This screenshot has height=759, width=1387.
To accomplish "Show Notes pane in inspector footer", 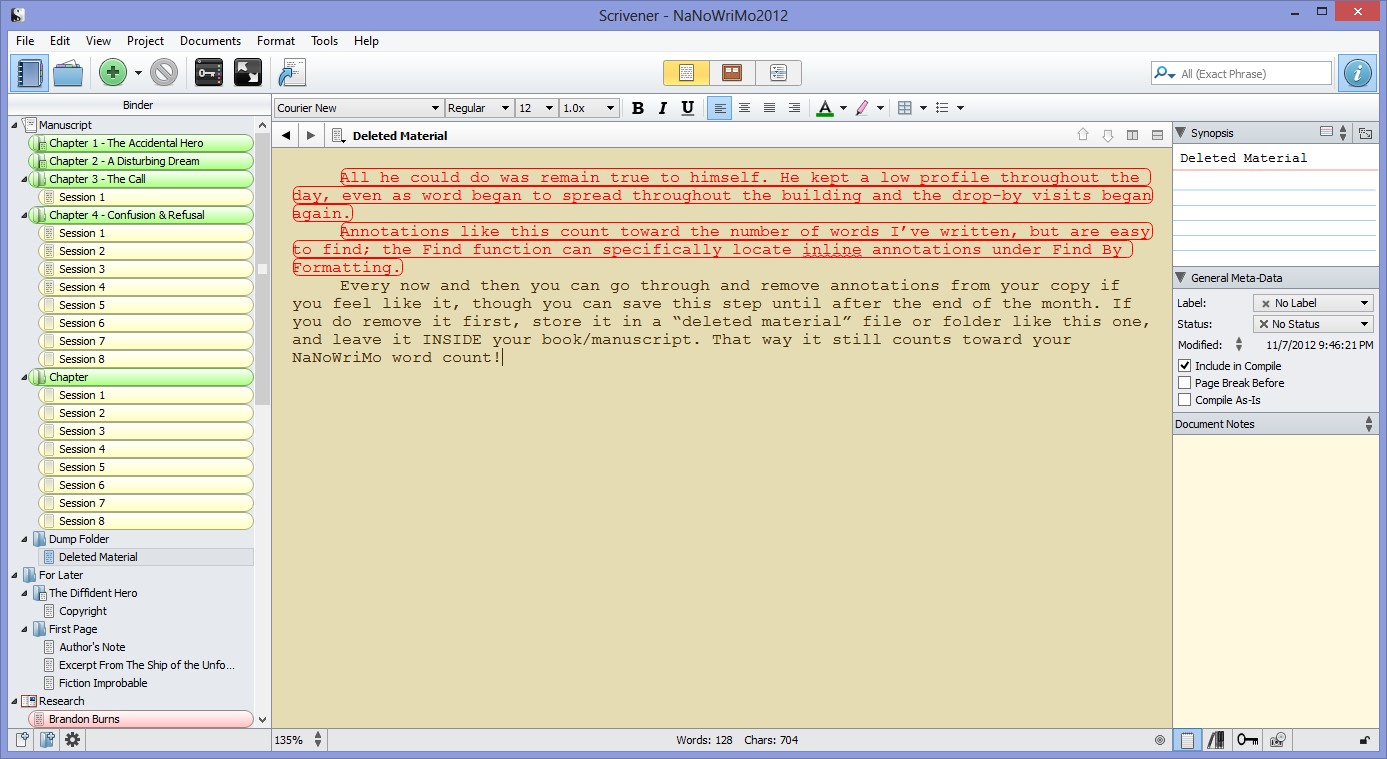I will pos(1187,740).
